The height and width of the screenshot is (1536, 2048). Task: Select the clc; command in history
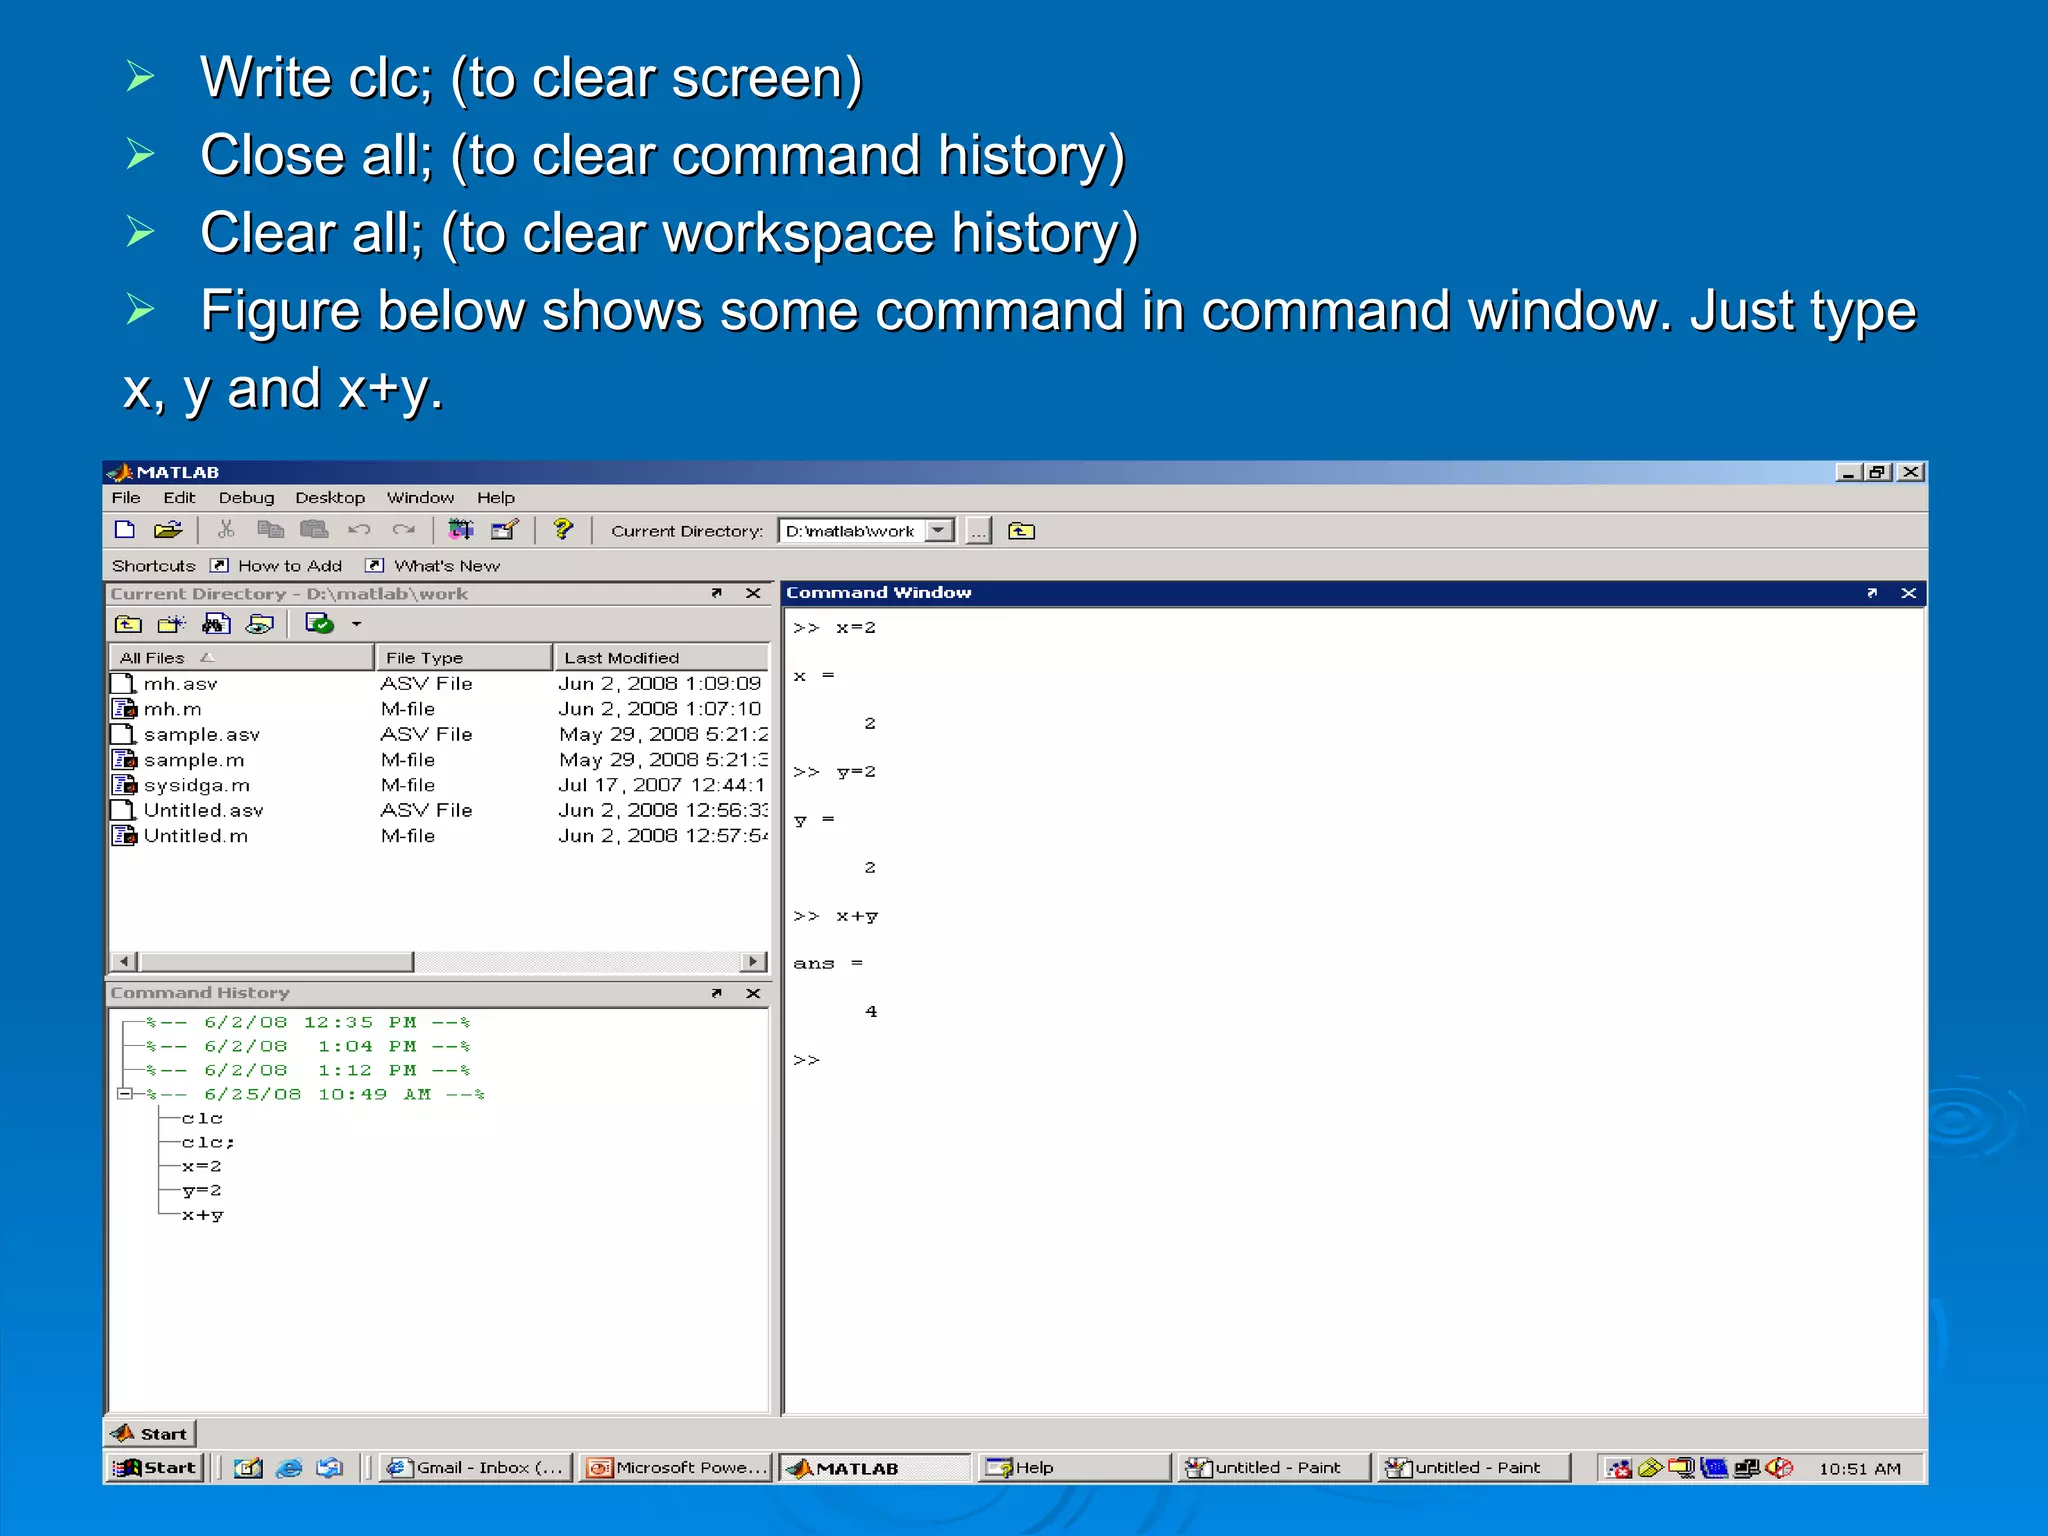click(208, 1142)
